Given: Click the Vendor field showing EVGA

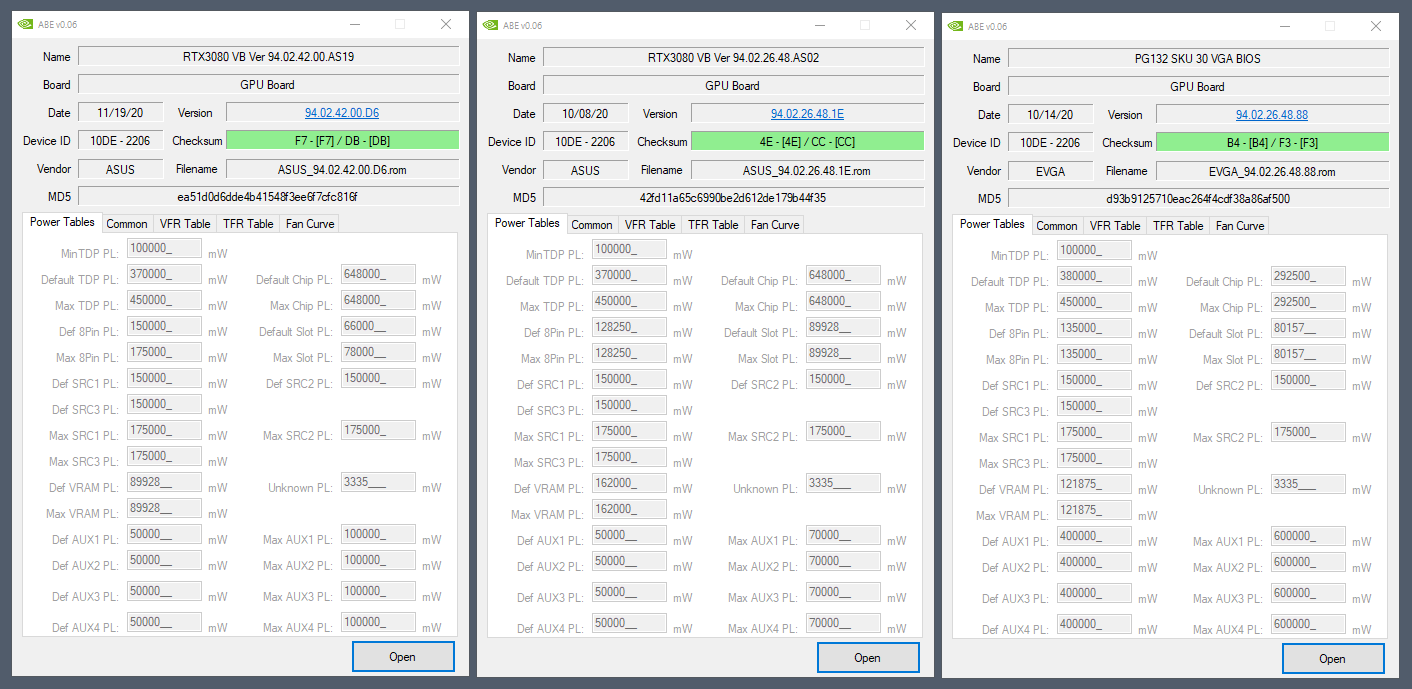Looking at the screenshot, I should pos(1050,171).
